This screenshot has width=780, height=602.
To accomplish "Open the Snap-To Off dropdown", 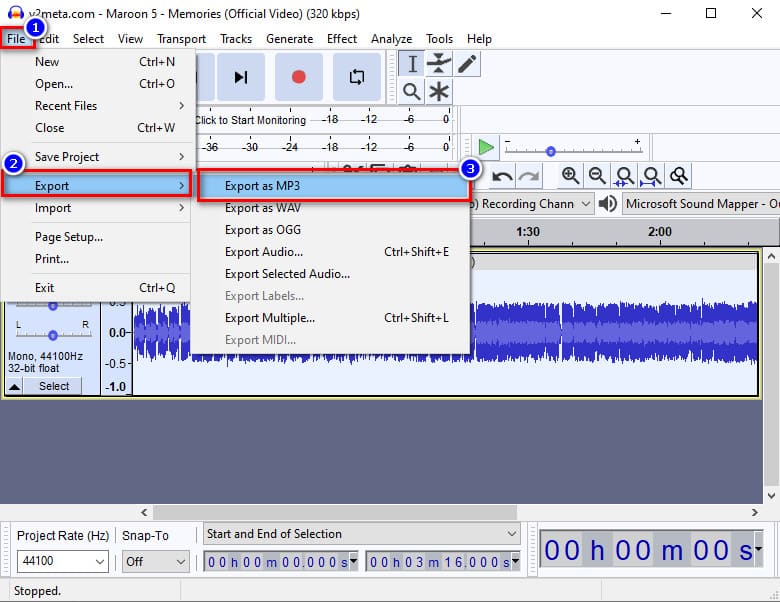I will coord(156,561).
